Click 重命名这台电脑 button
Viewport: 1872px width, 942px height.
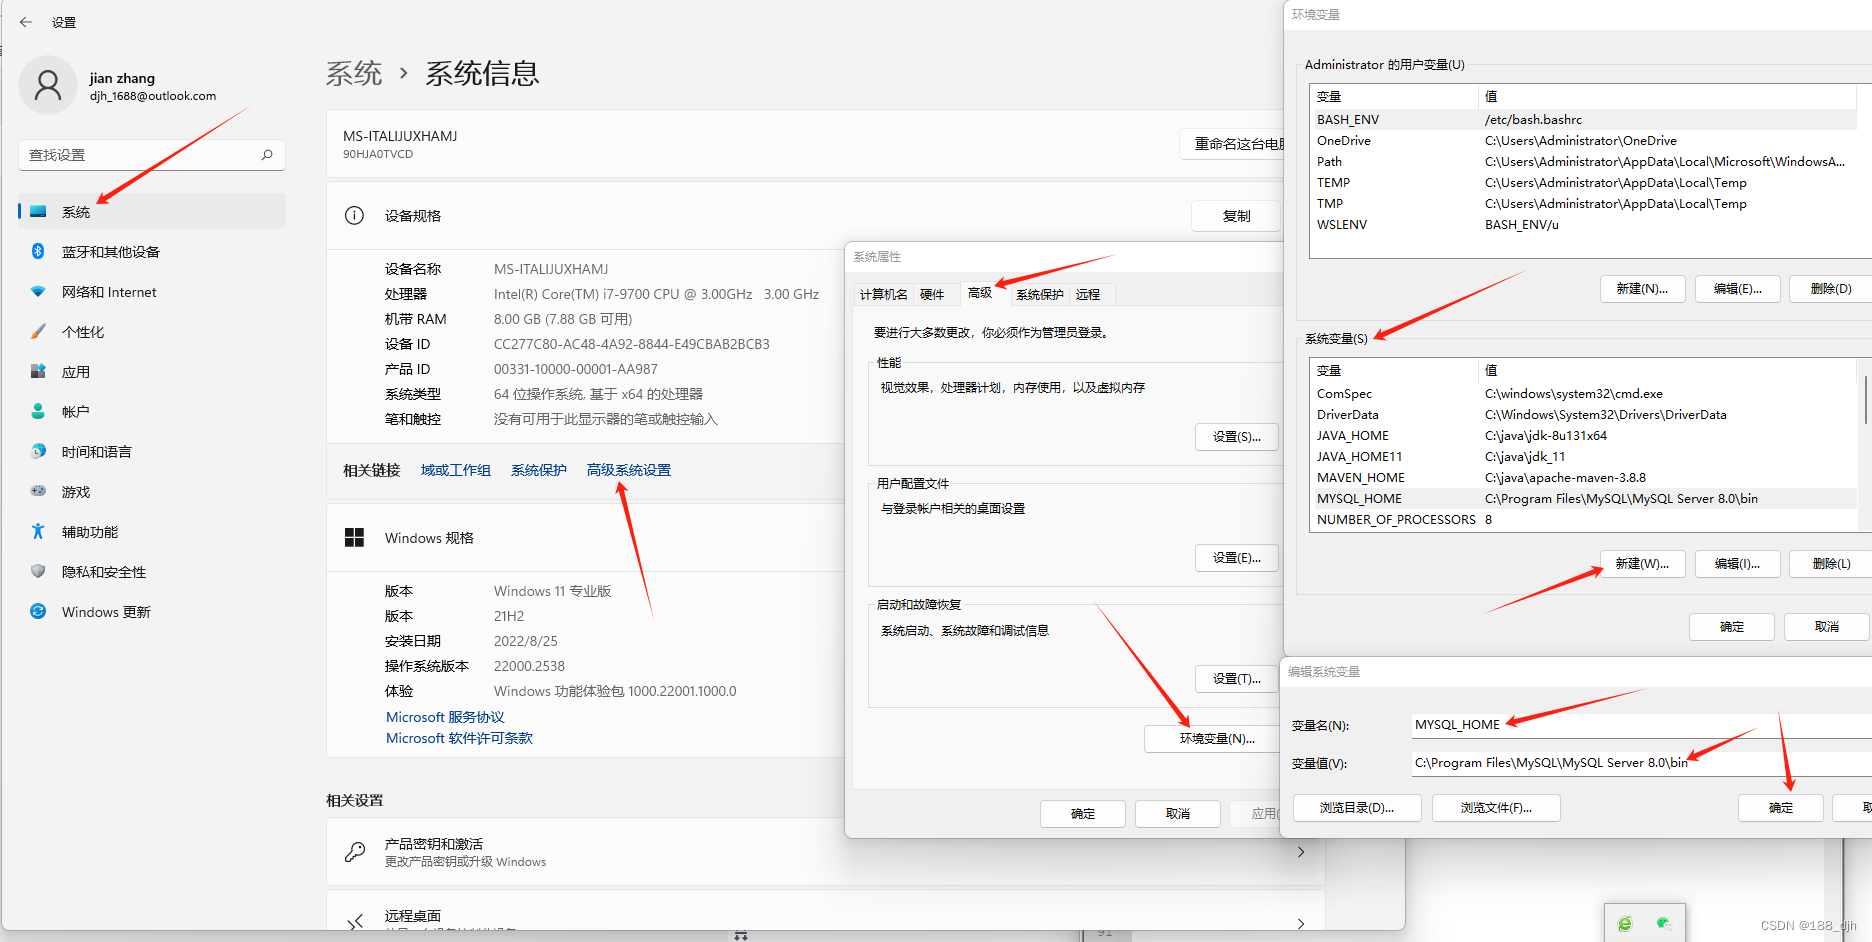click(x=1233, y=144)
